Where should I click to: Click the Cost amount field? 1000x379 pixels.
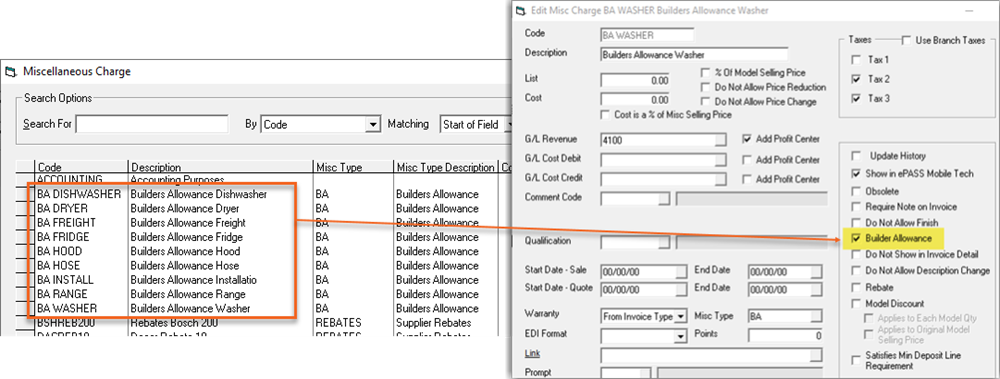pyautogui.click(x=636, y=100)
